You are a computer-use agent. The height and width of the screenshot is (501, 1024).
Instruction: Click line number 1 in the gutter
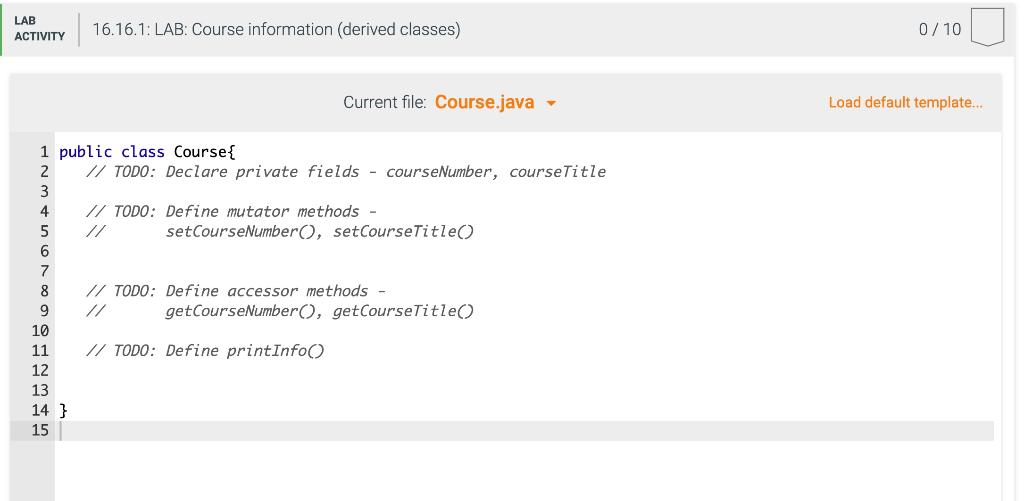44,152
